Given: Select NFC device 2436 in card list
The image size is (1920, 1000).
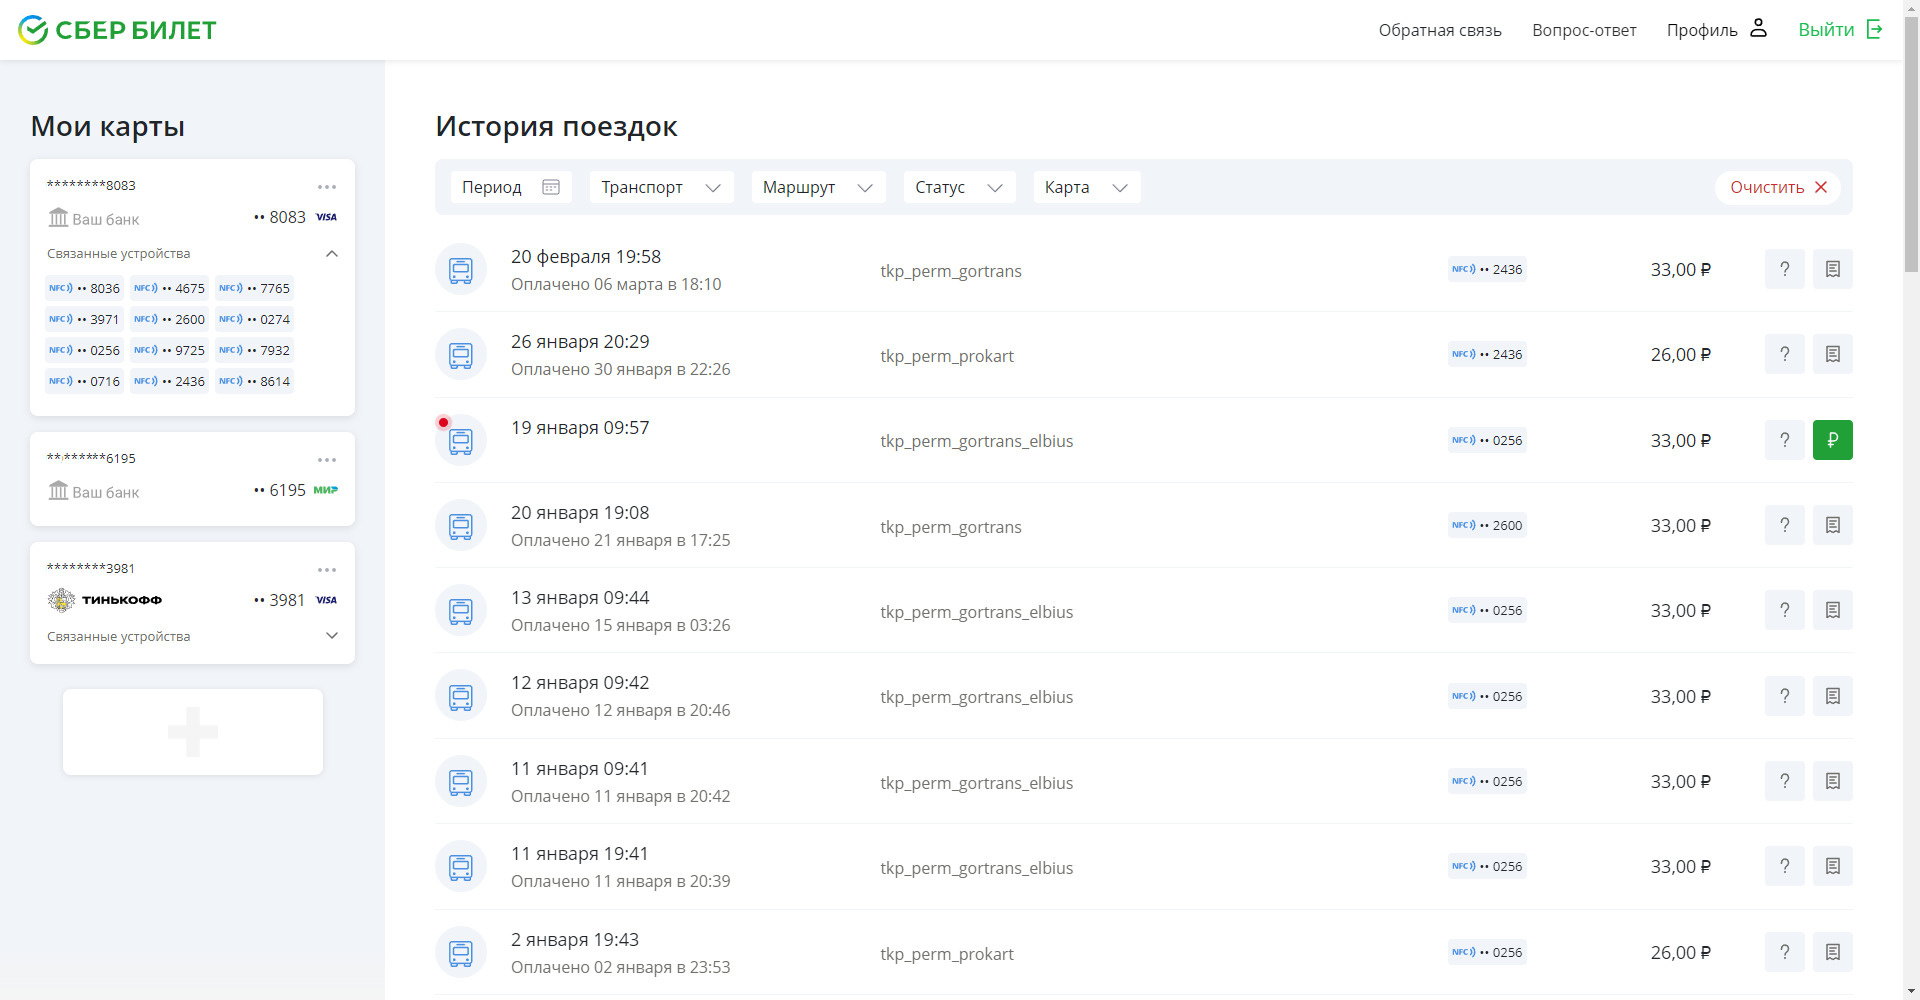Looking at the screenshot, I should [169, 381].
